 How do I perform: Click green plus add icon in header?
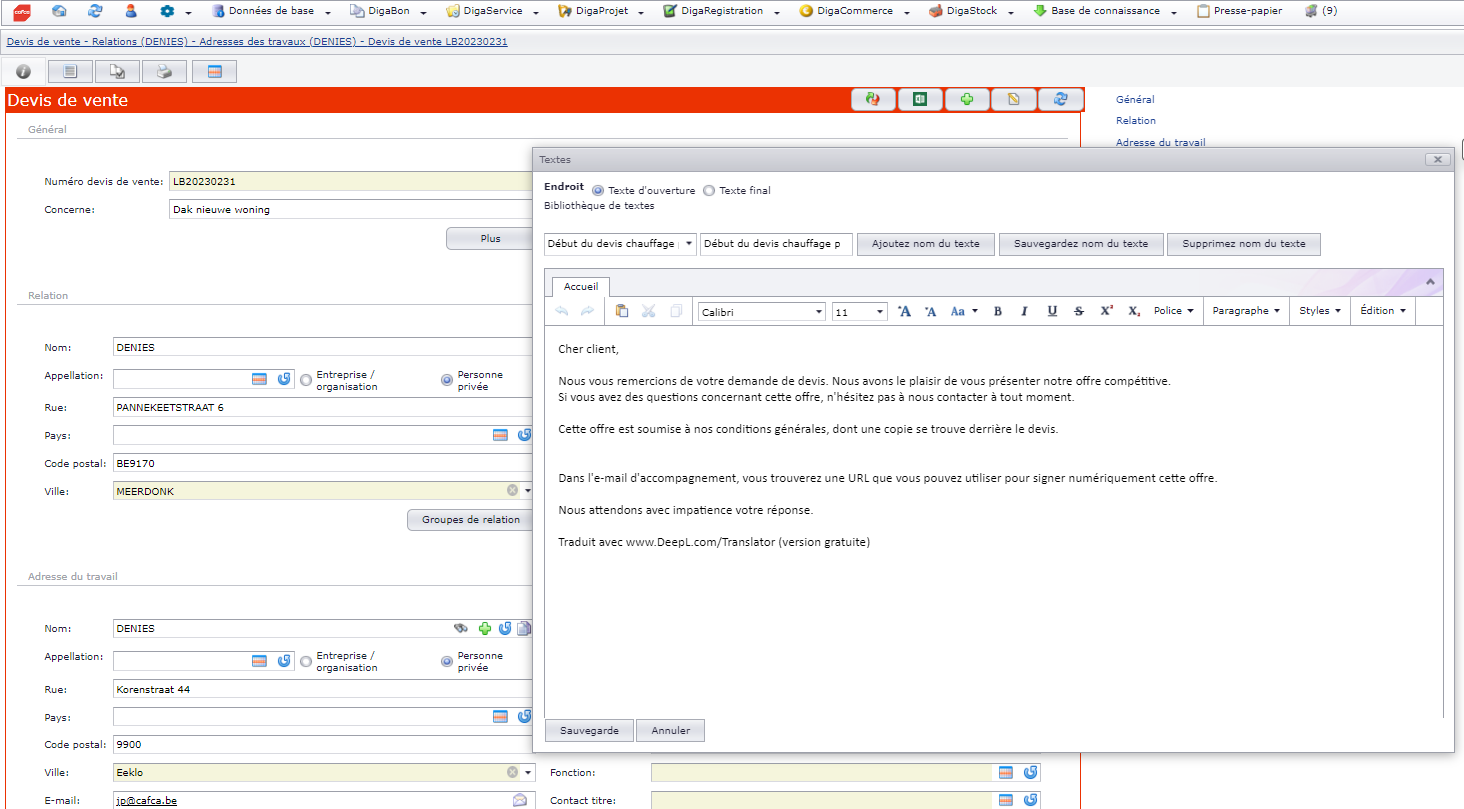coord(967,99)
